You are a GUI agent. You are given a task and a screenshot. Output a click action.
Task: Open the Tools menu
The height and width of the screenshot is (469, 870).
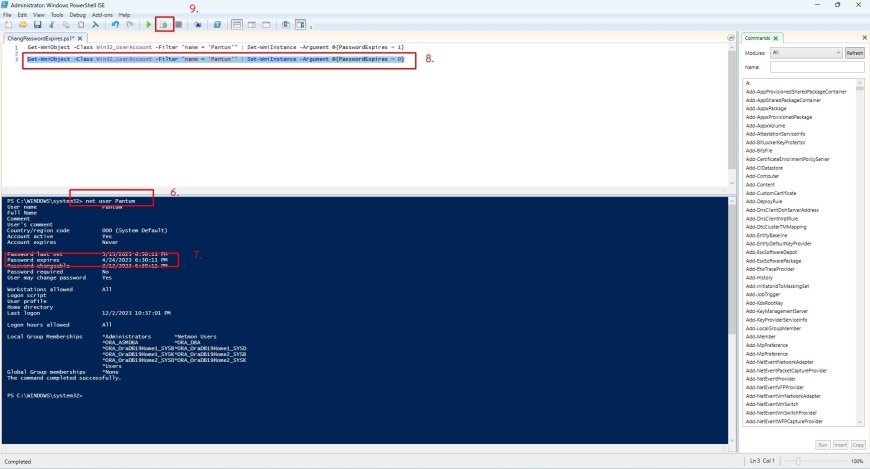[x=57, y=15]
